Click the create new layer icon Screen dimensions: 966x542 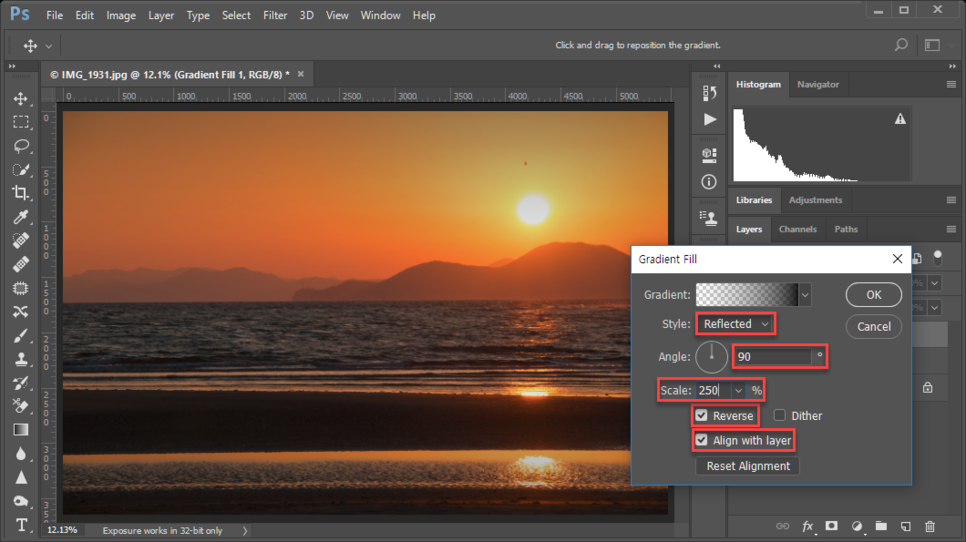(x=906, y=526)
